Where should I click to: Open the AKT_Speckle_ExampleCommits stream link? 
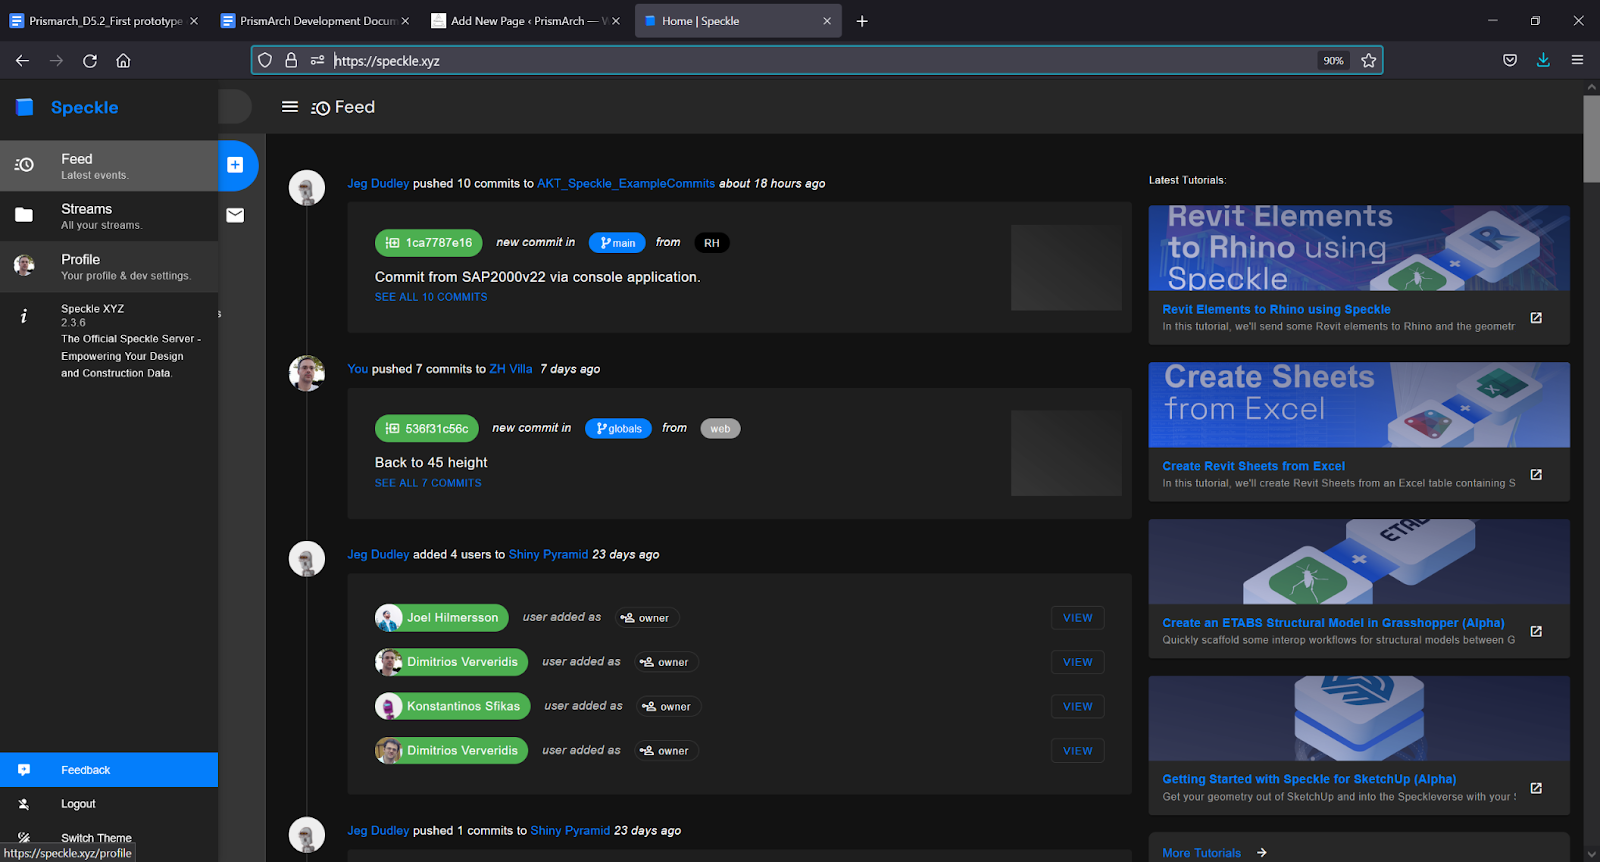pyautogui.click(x=626, y=184)
